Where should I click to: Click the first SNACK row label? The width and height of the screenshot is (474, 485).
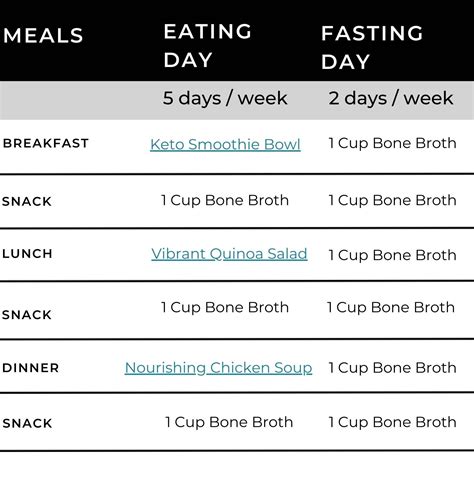point(27,201)
